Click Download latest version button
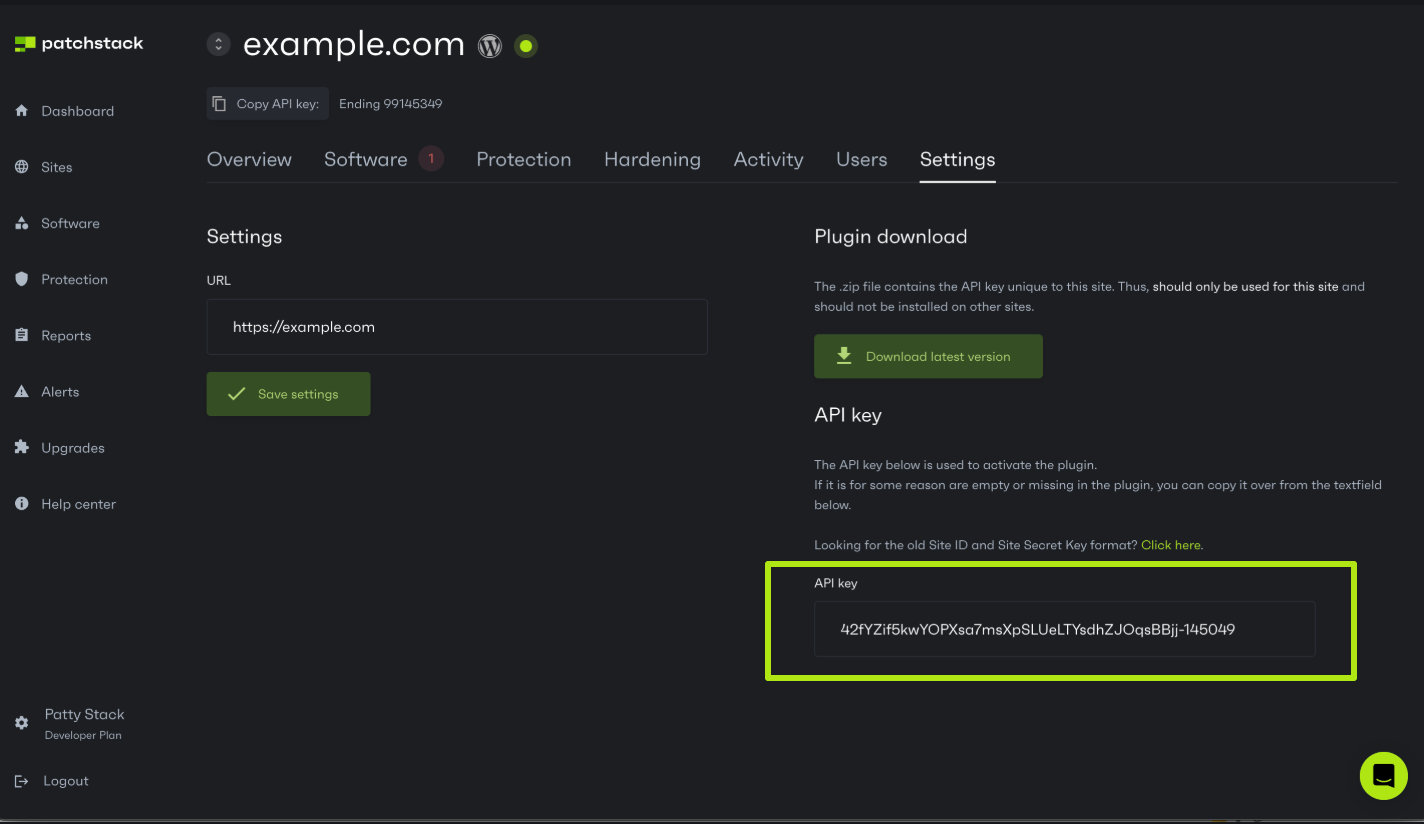Screen dimensions: 1424x824 pos(928,356)
